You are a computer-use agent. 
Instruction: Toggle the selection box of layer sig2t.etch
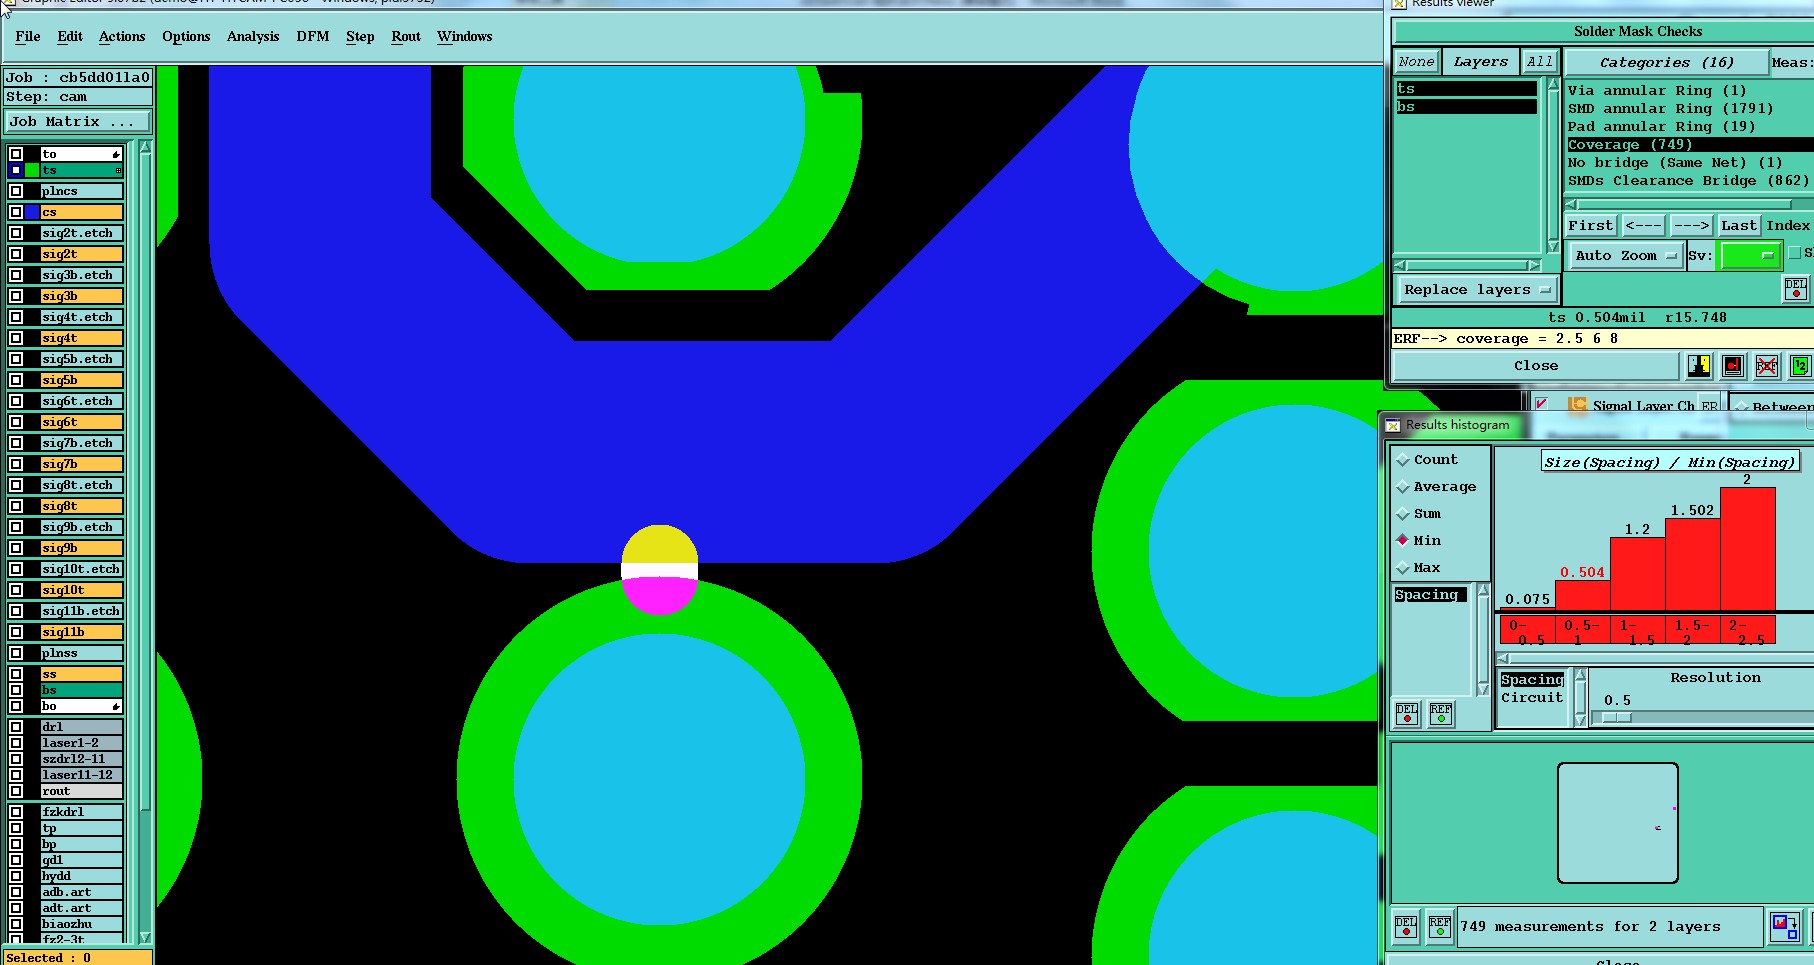(16, 233)
